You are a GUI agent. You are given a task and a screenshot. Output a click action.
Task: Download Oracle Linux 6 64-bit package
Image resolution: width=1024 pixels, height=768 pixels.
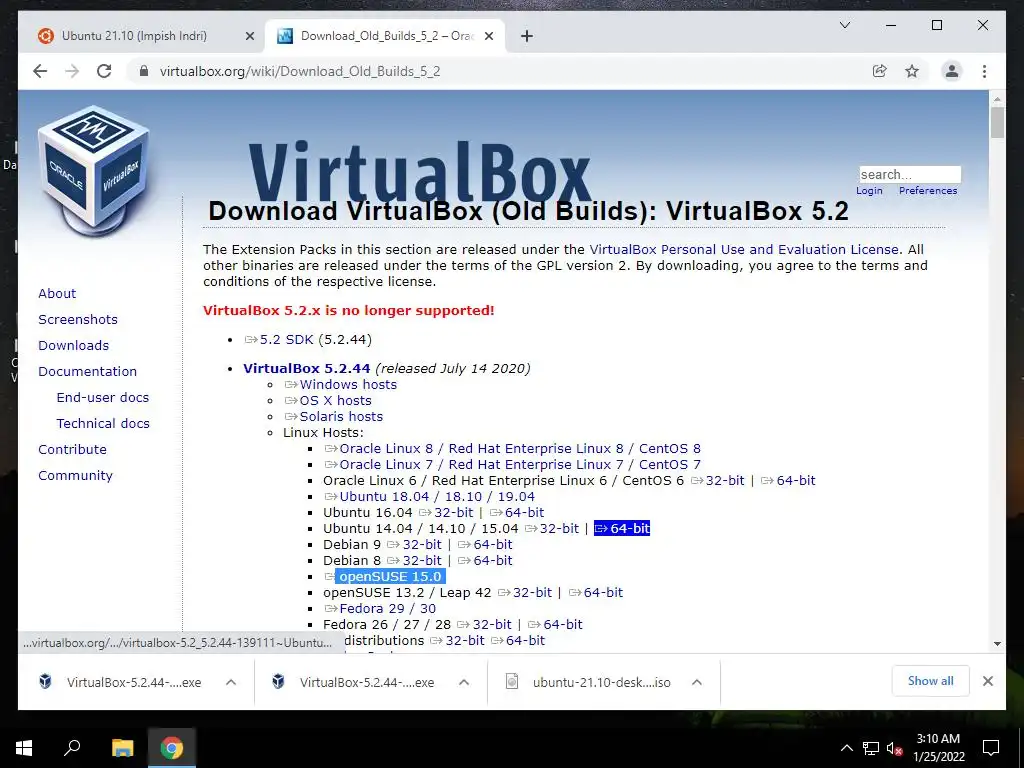tap(788, 481)
